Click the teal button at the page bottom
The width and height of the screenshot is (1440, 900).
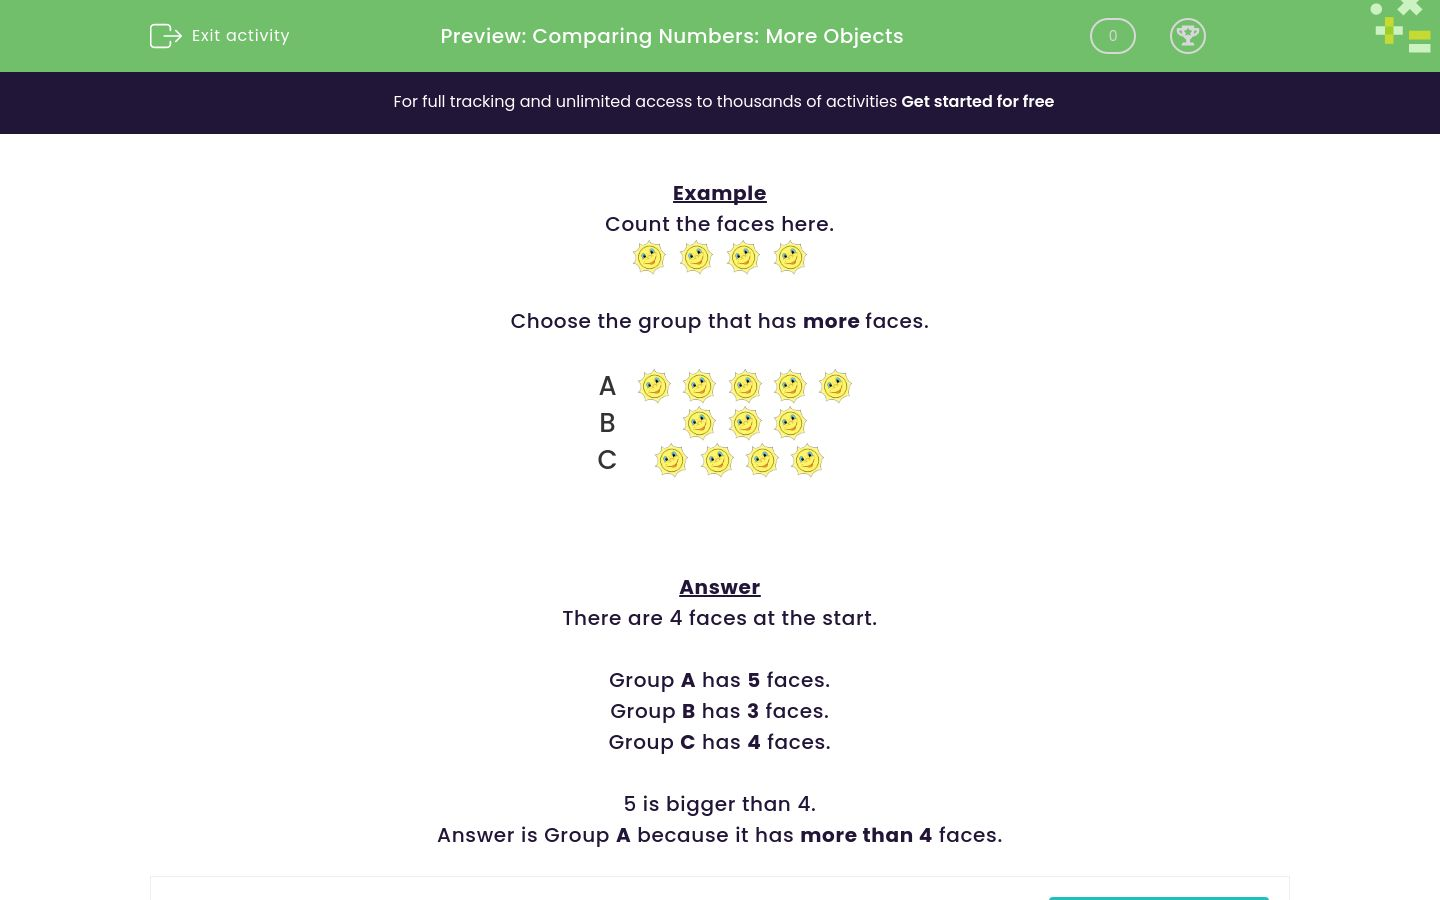pos(1159,897)
